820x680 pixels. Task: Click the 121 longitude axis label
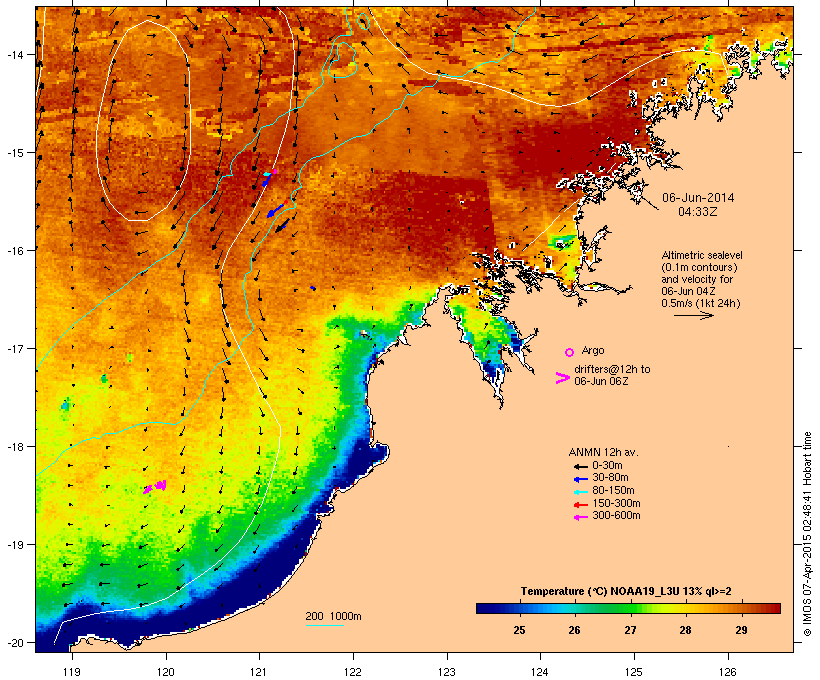click(x=259, y=672)
